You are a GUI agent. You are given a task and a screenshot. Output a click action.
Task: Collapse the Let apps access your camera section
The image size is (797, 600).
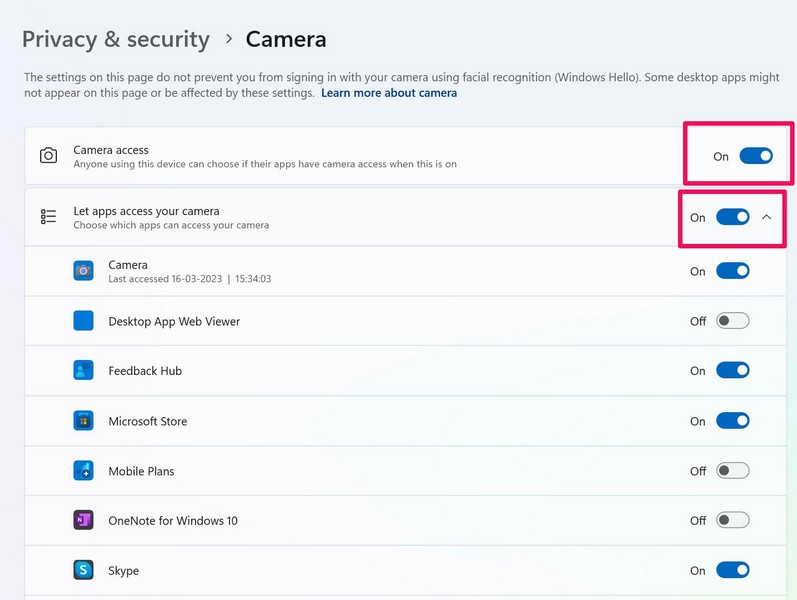767,217
